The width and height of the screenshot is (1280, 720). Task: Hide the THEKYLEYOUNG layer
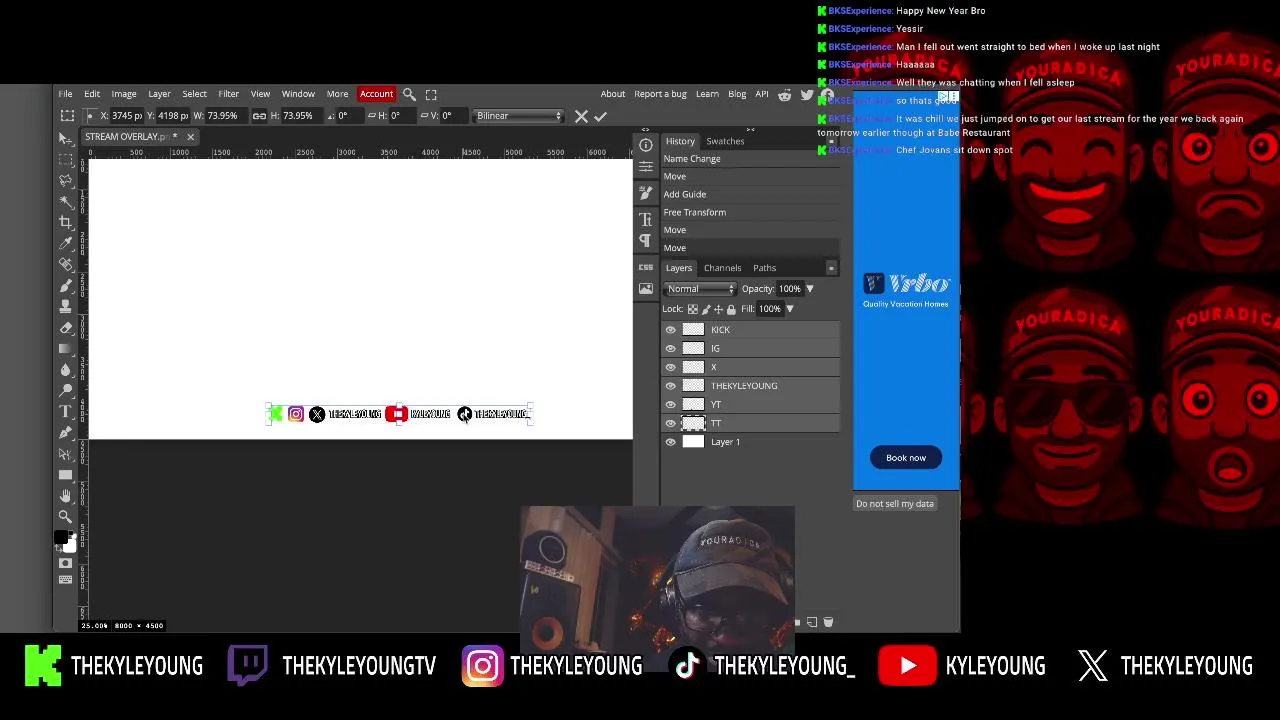671,386
